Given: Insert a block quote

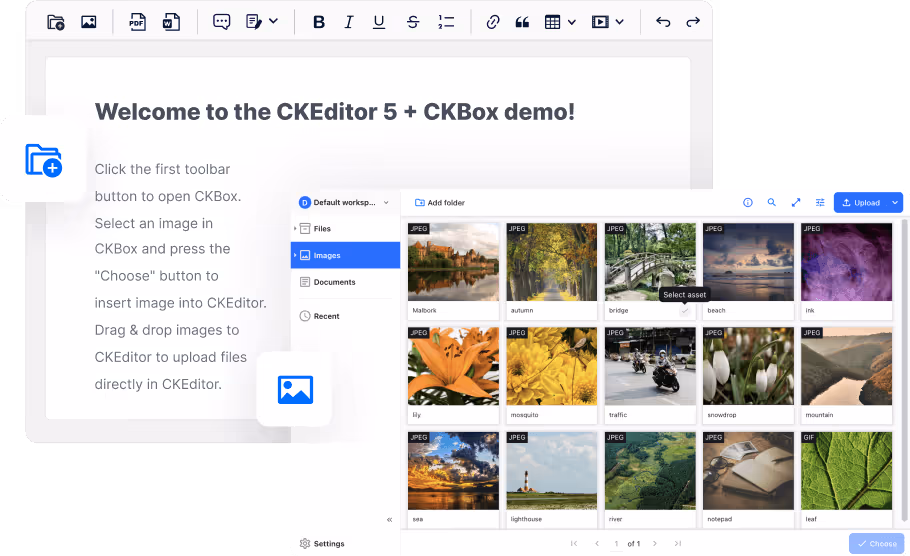Looking at the screenshot, I should click(x=522, y=22).
